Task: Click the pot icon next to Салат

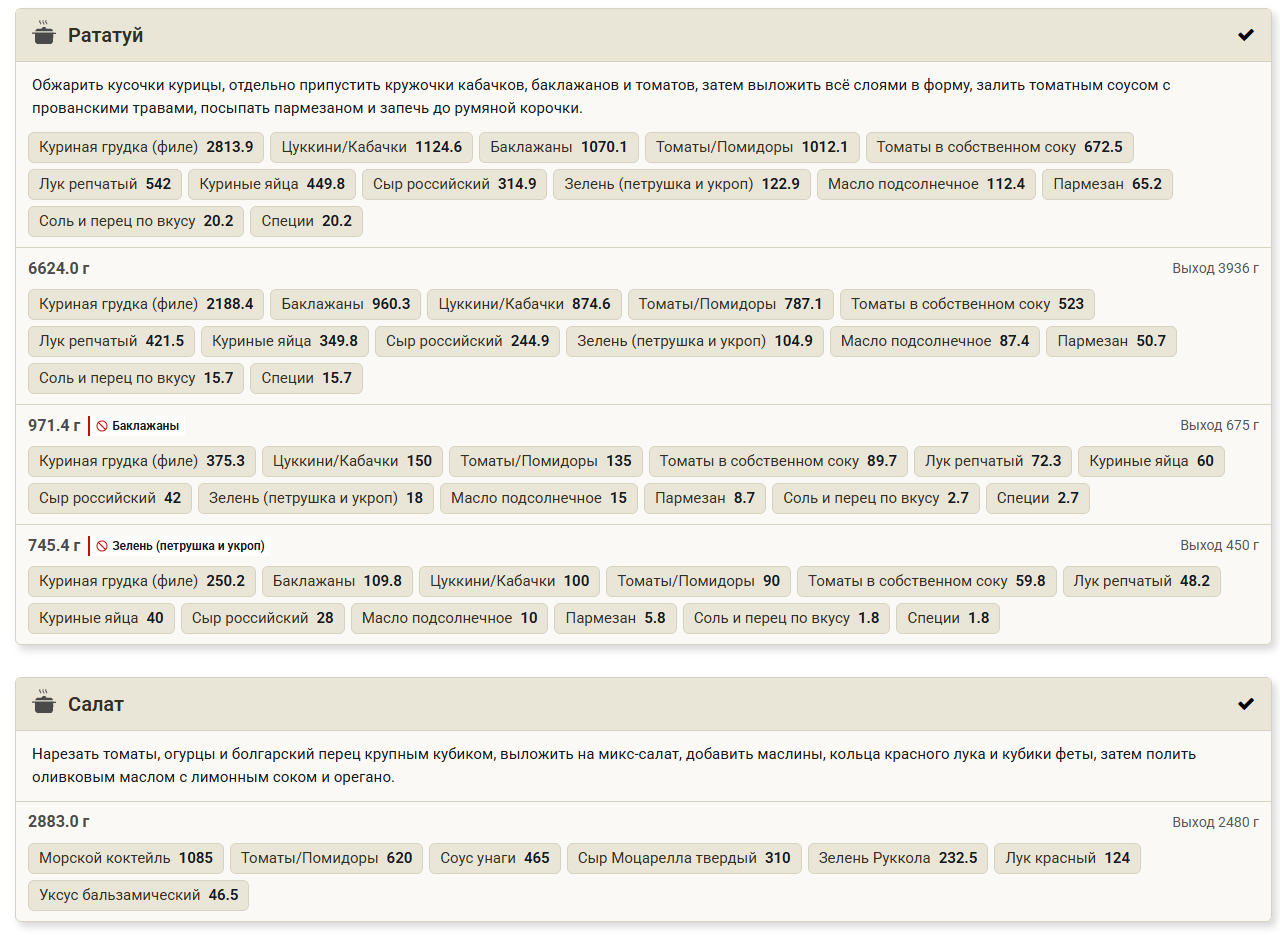Action: (43, 703)
